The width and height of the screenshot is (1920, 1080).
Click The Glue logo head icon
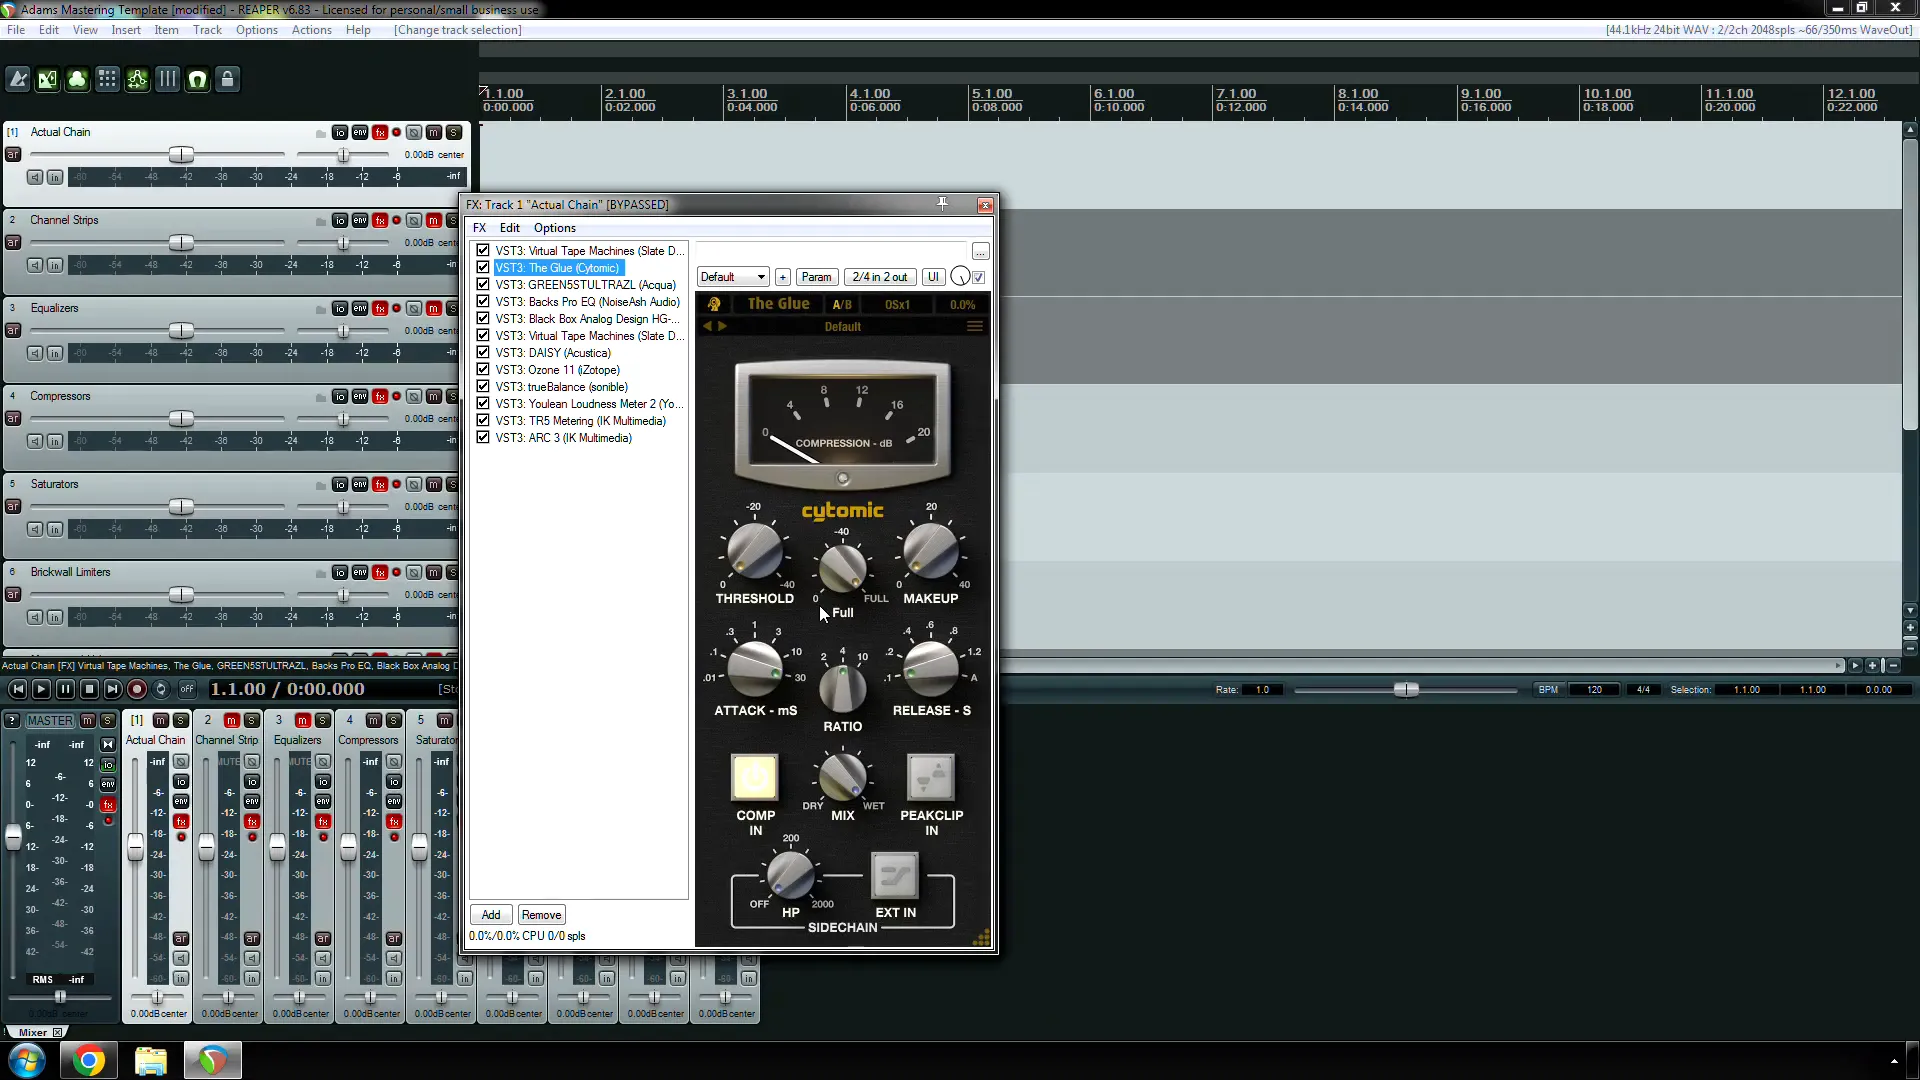(x=714, y=304)
